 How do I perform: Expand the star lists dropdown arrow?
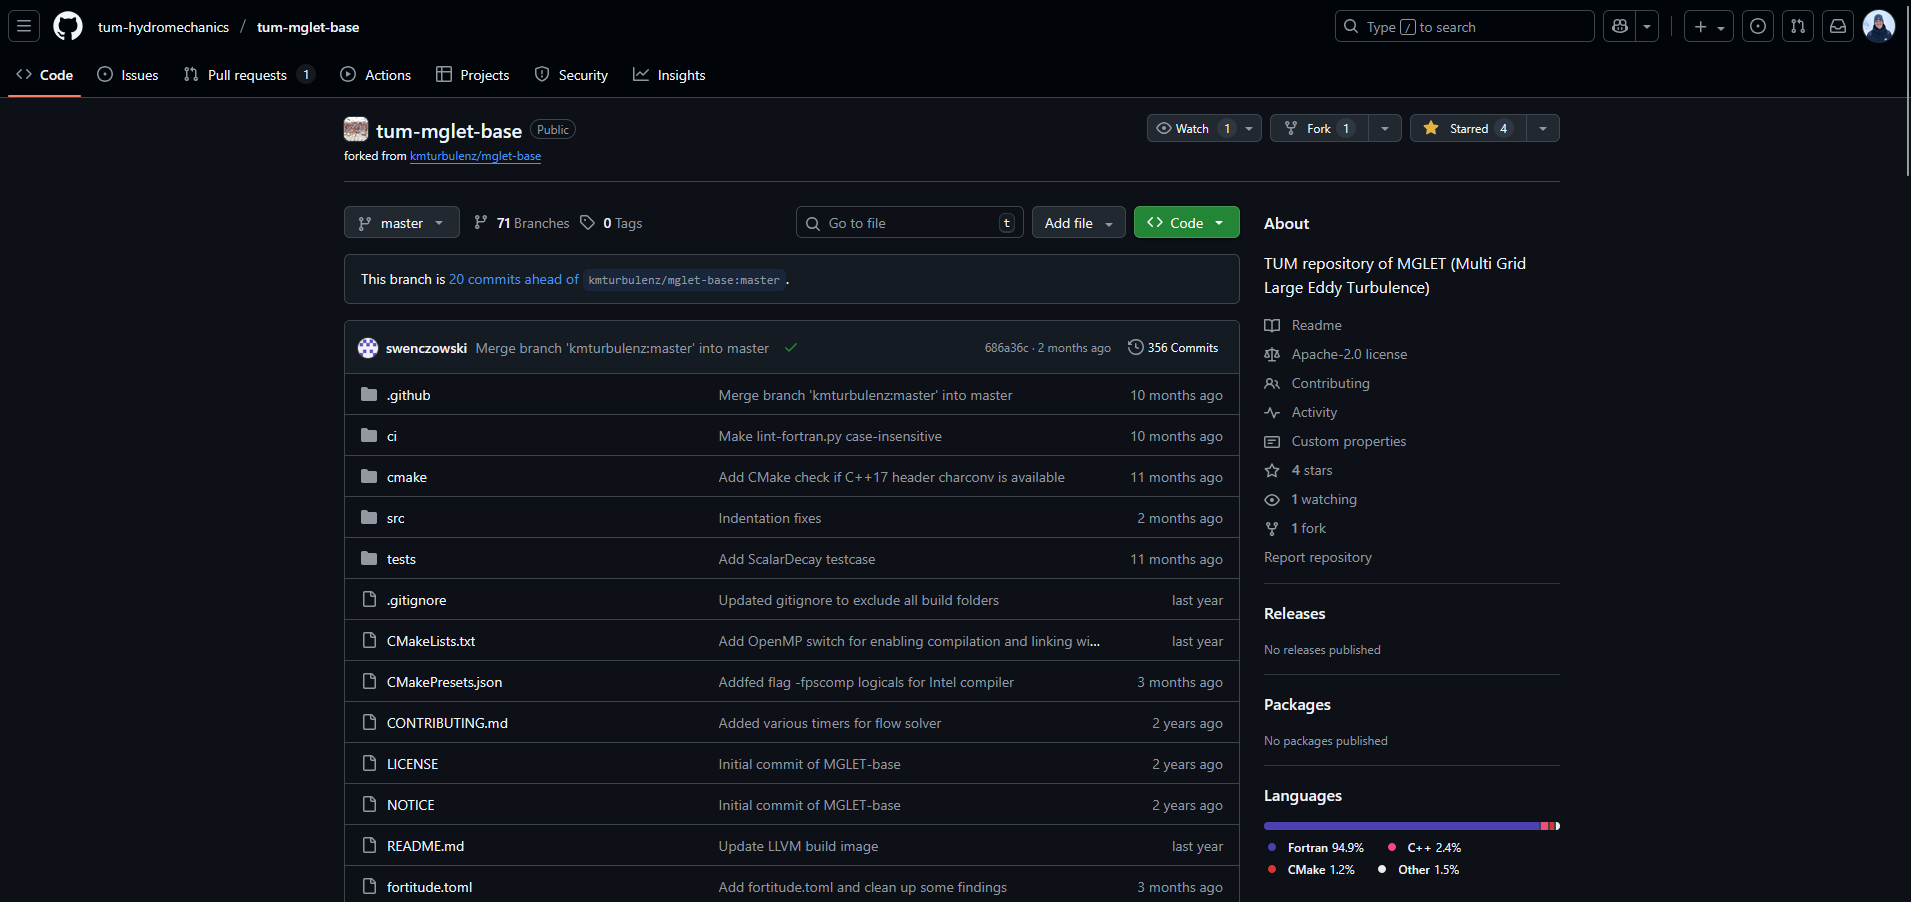tap(1542, 129)
